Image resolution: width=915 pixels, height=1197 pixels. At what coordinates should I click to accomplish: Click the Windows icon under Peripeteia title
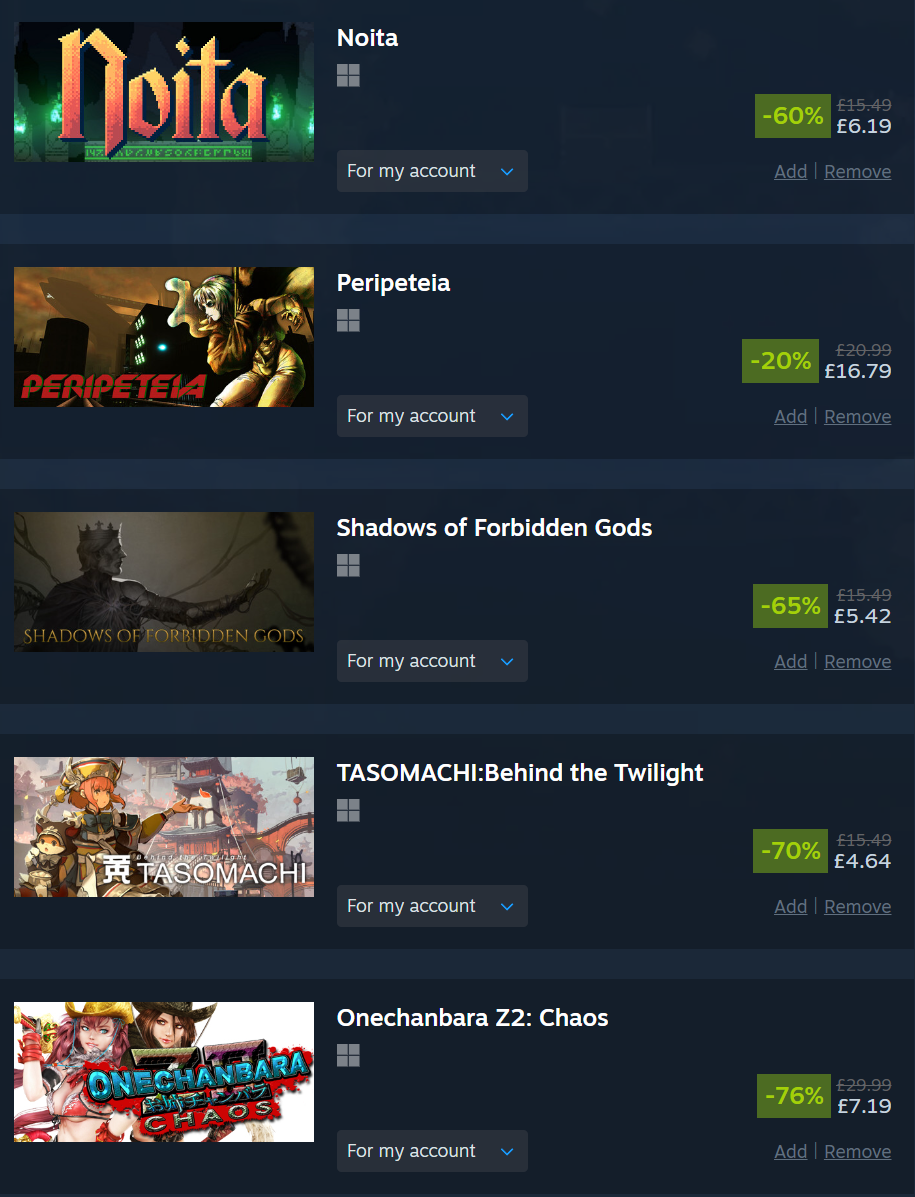pos(348,321)
